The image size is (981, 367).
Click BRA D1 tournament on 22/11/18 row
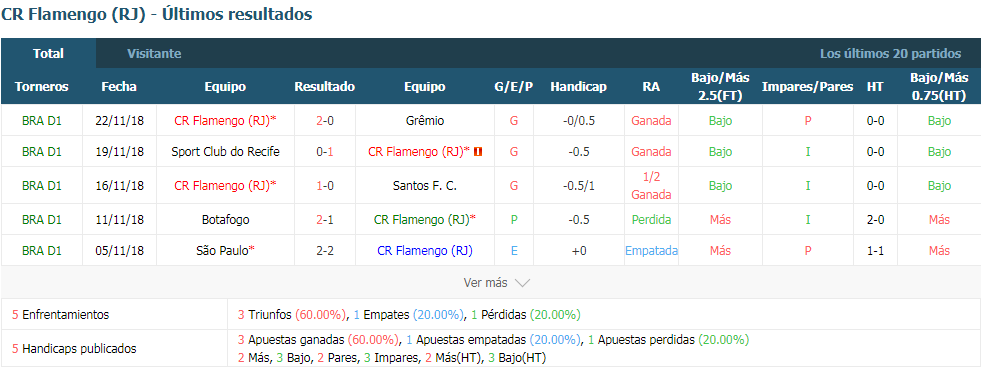click(x=42, y=121)
